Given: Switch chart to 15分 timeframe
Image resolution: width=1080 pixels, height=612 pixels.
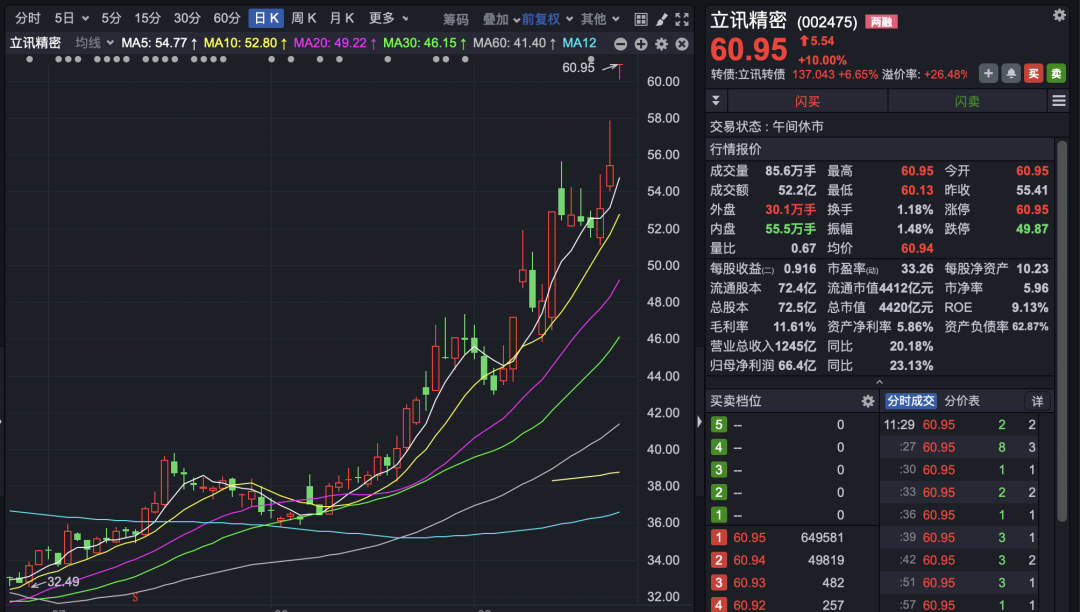Looking at the screenshot, I should tap(147, 18).
